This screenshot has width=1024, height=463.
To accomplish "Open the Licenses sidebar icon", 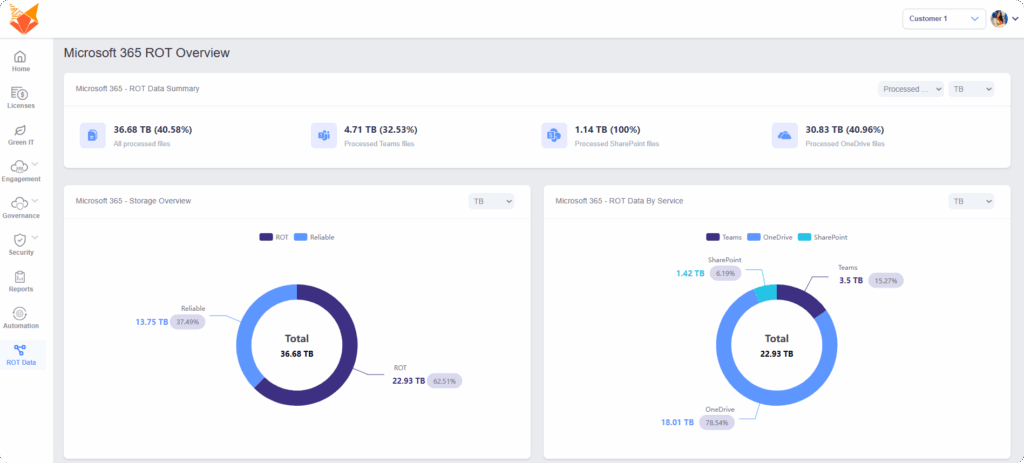I will click(20, 93).
